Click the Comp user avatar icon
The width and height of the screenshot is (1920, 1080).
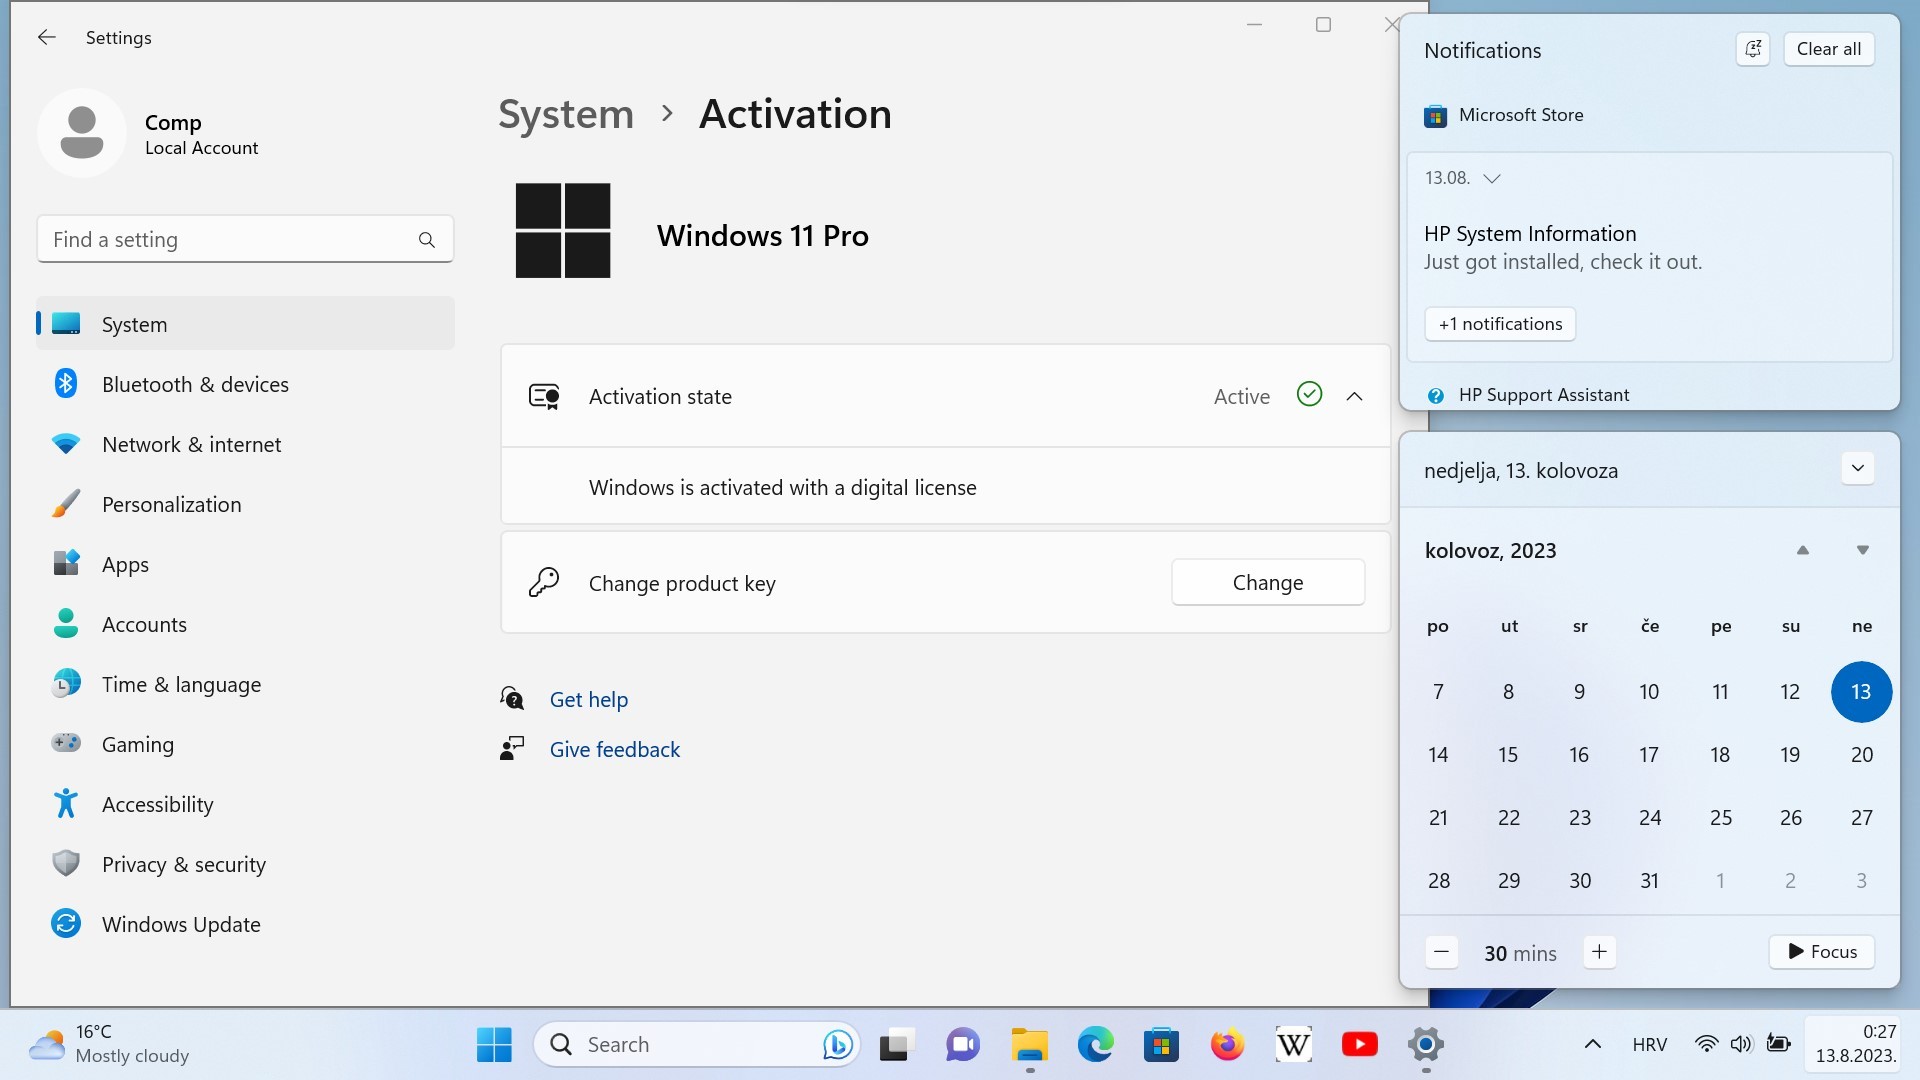point(82,133)
